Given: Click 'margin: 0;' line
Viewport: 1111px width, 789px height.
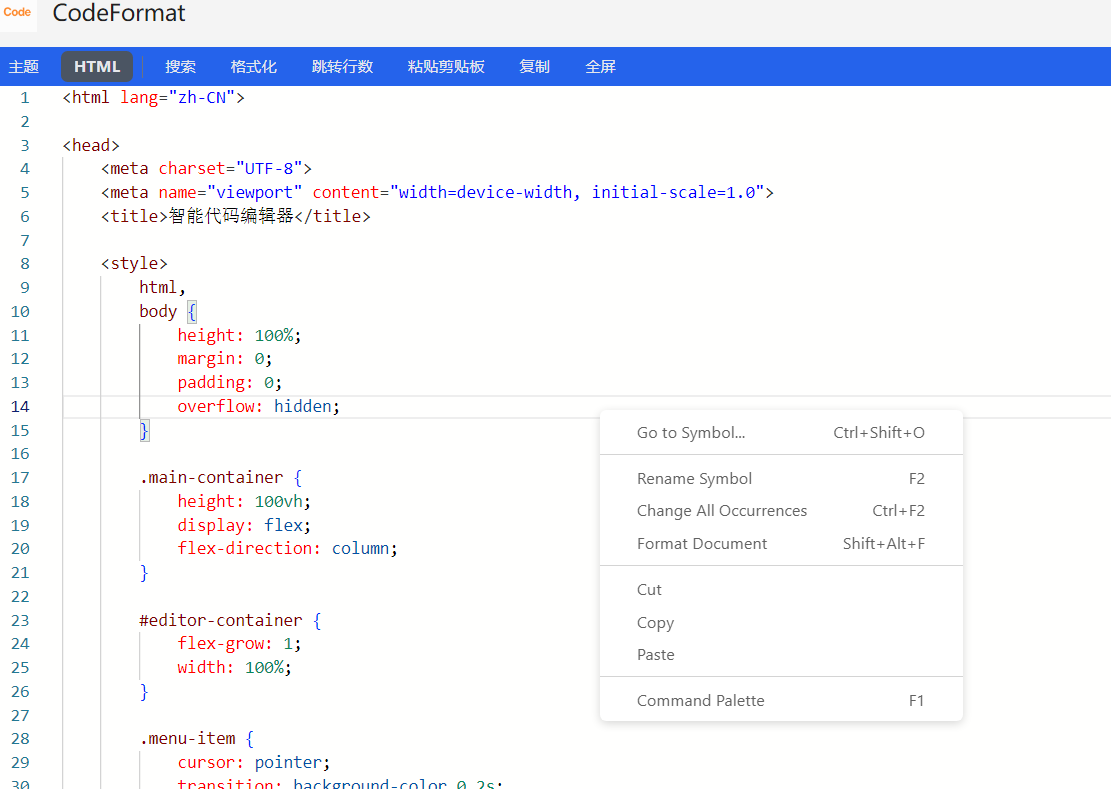Looking at the screenshot, I should [225, 359].
